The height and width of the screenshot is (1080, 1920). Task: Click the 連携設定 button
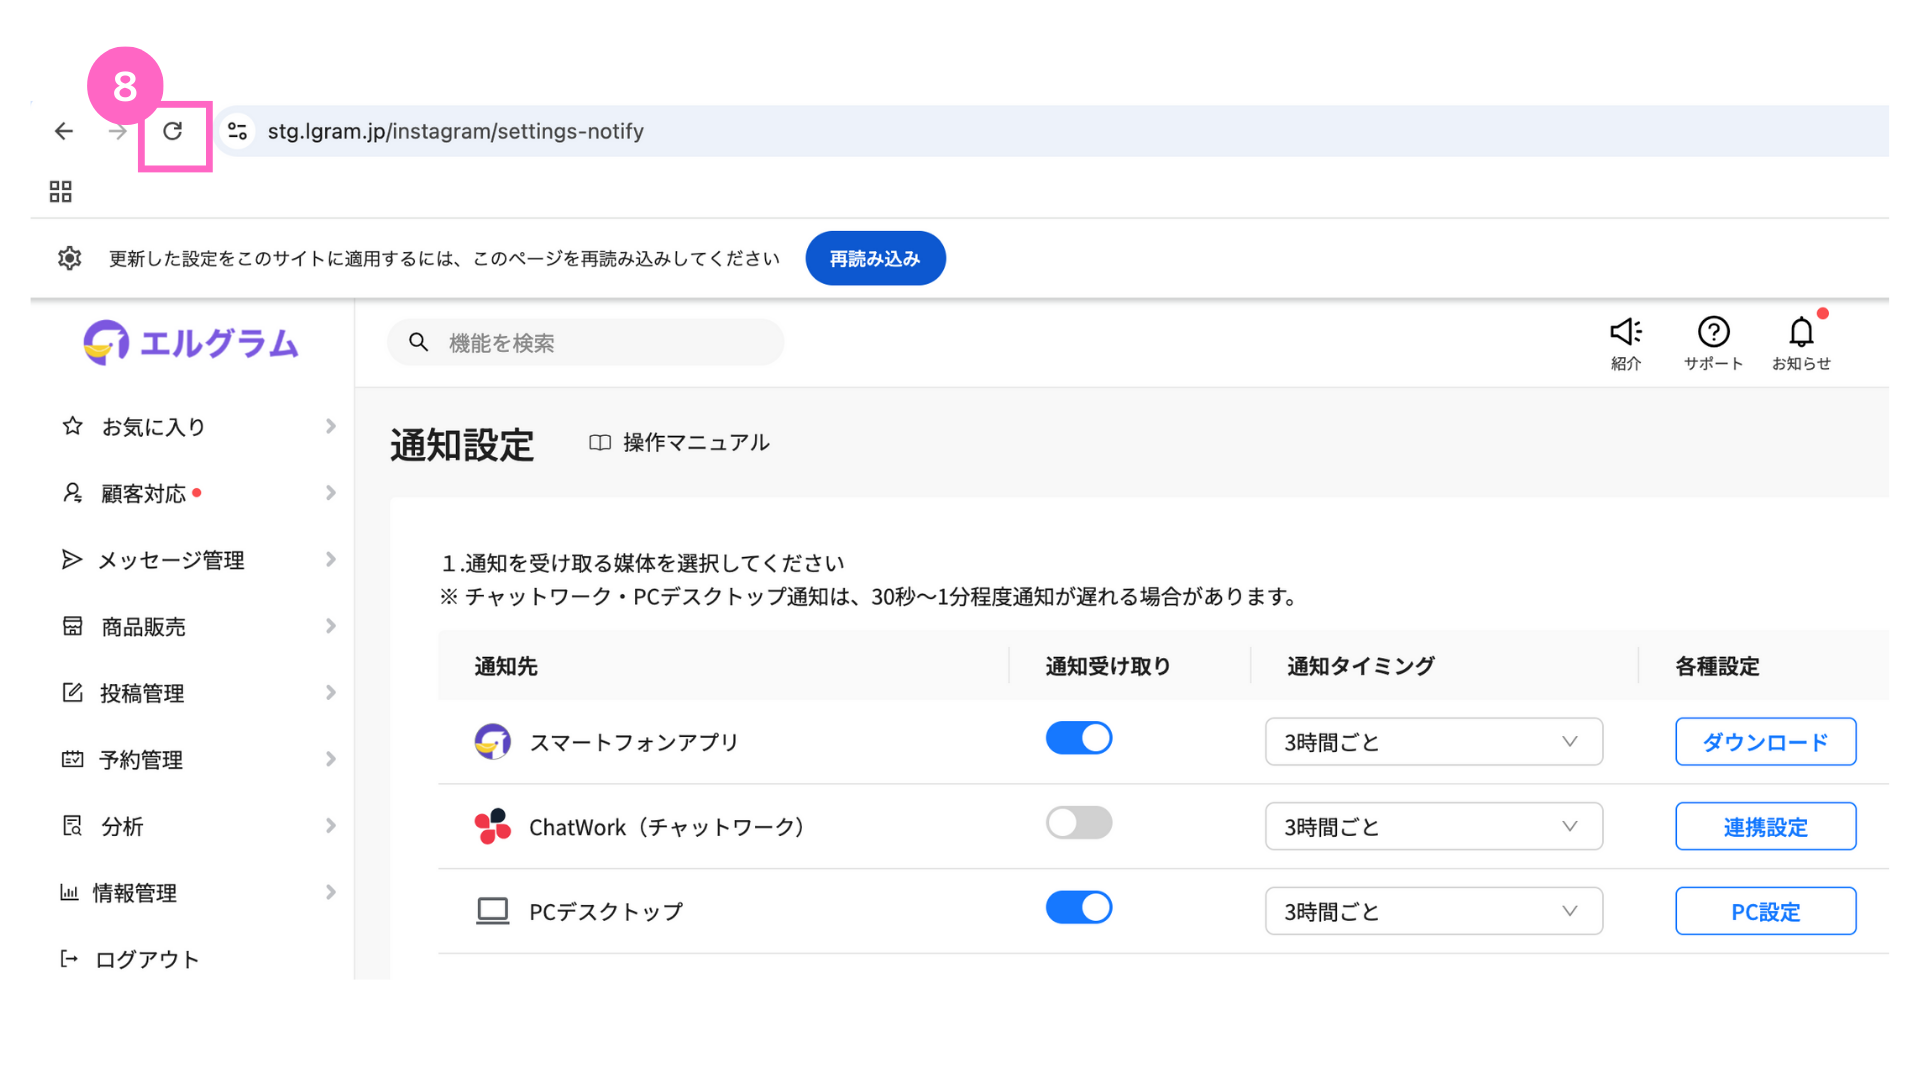pos(1766,826)
